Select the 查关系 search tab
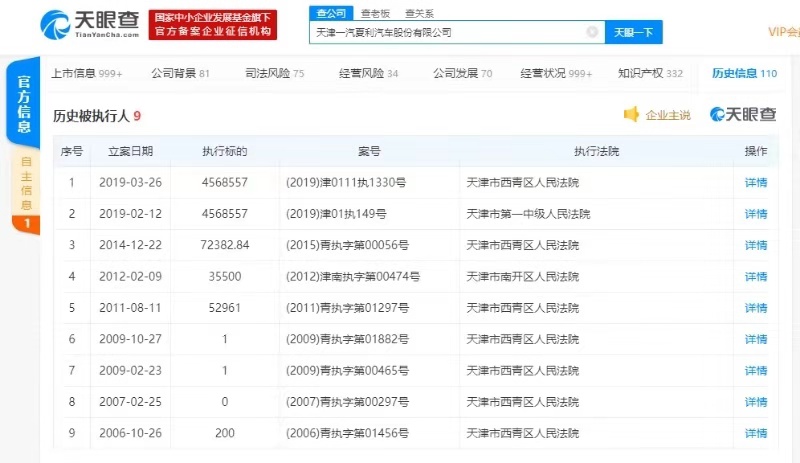This screenshot has width=800, height=463. [419, 14]
